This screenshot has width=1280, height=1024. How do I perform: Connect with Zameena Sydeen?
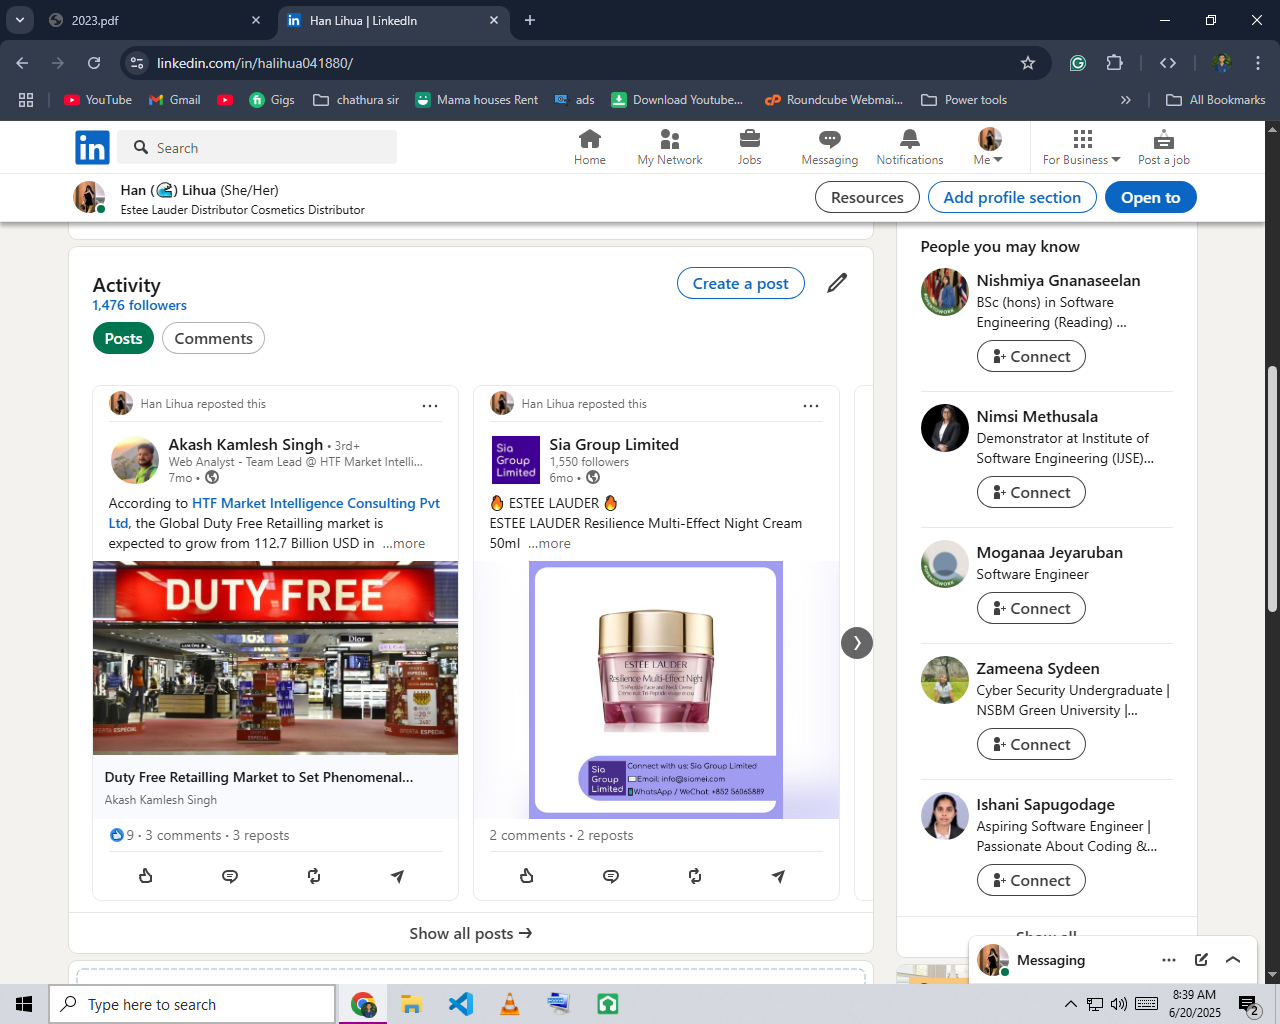point(1031,745)
